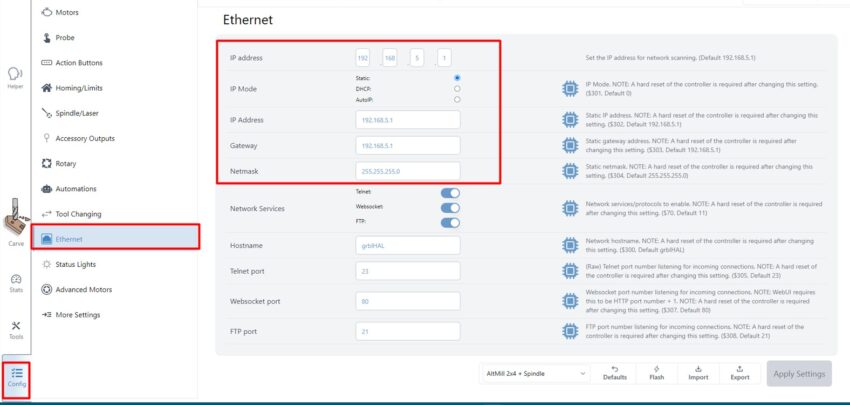
Task: Open the Stats section
Action: [x=16, y=284]
